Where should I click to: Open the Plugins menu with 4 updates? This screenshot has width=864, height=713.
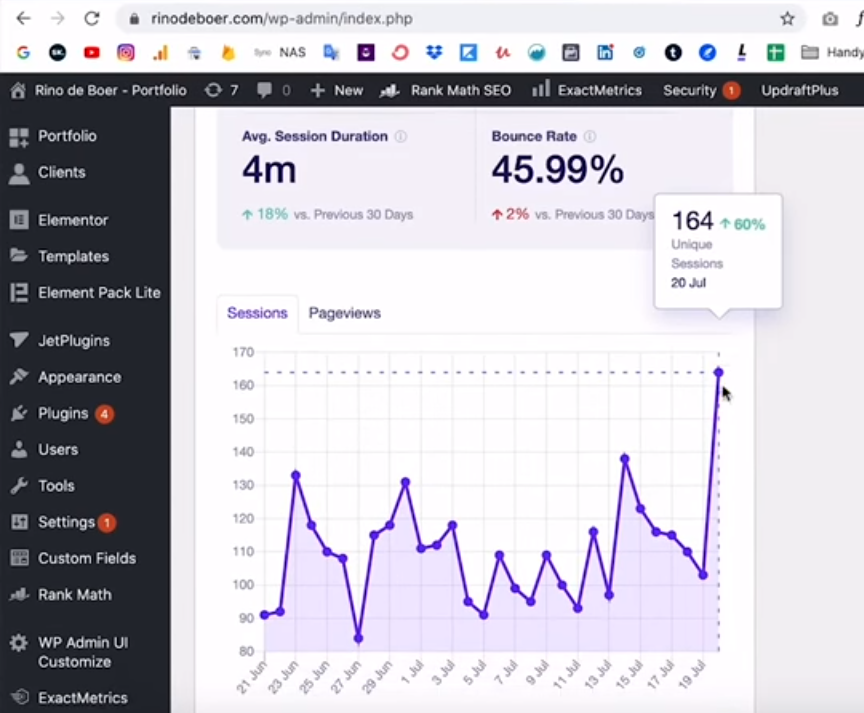63,413
